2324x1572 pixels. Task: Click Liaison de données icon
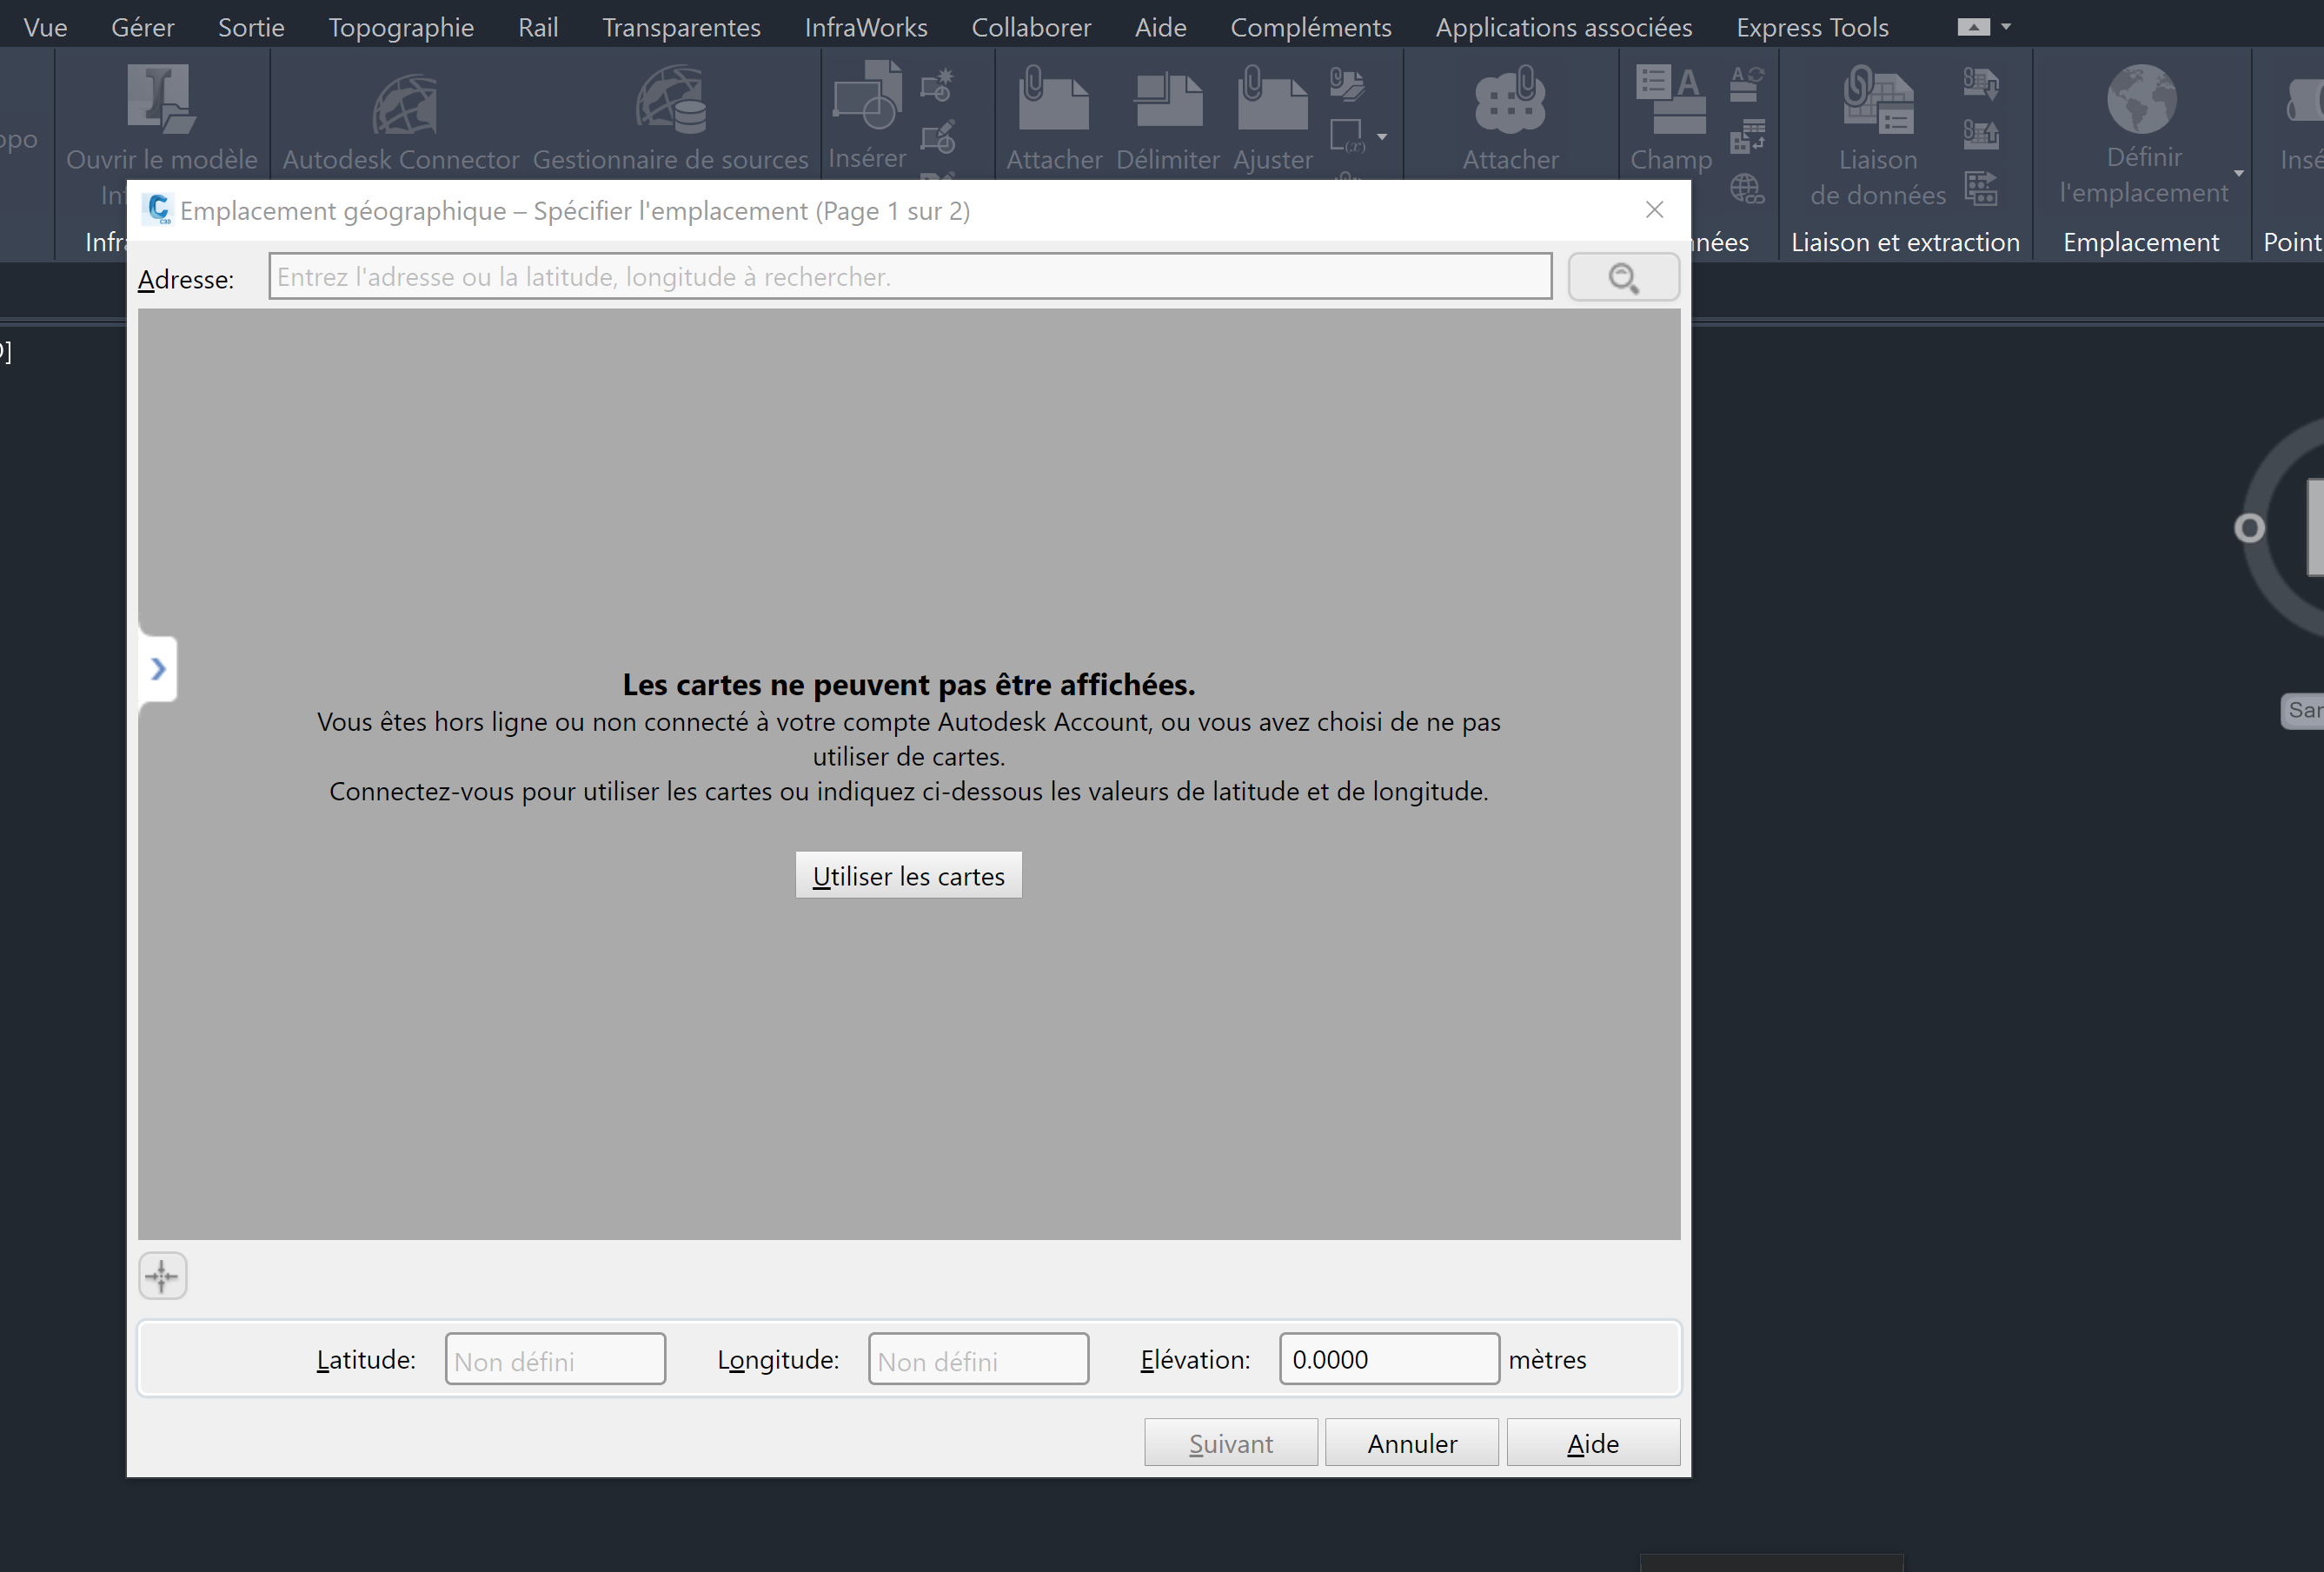[x=1877, y=101]
